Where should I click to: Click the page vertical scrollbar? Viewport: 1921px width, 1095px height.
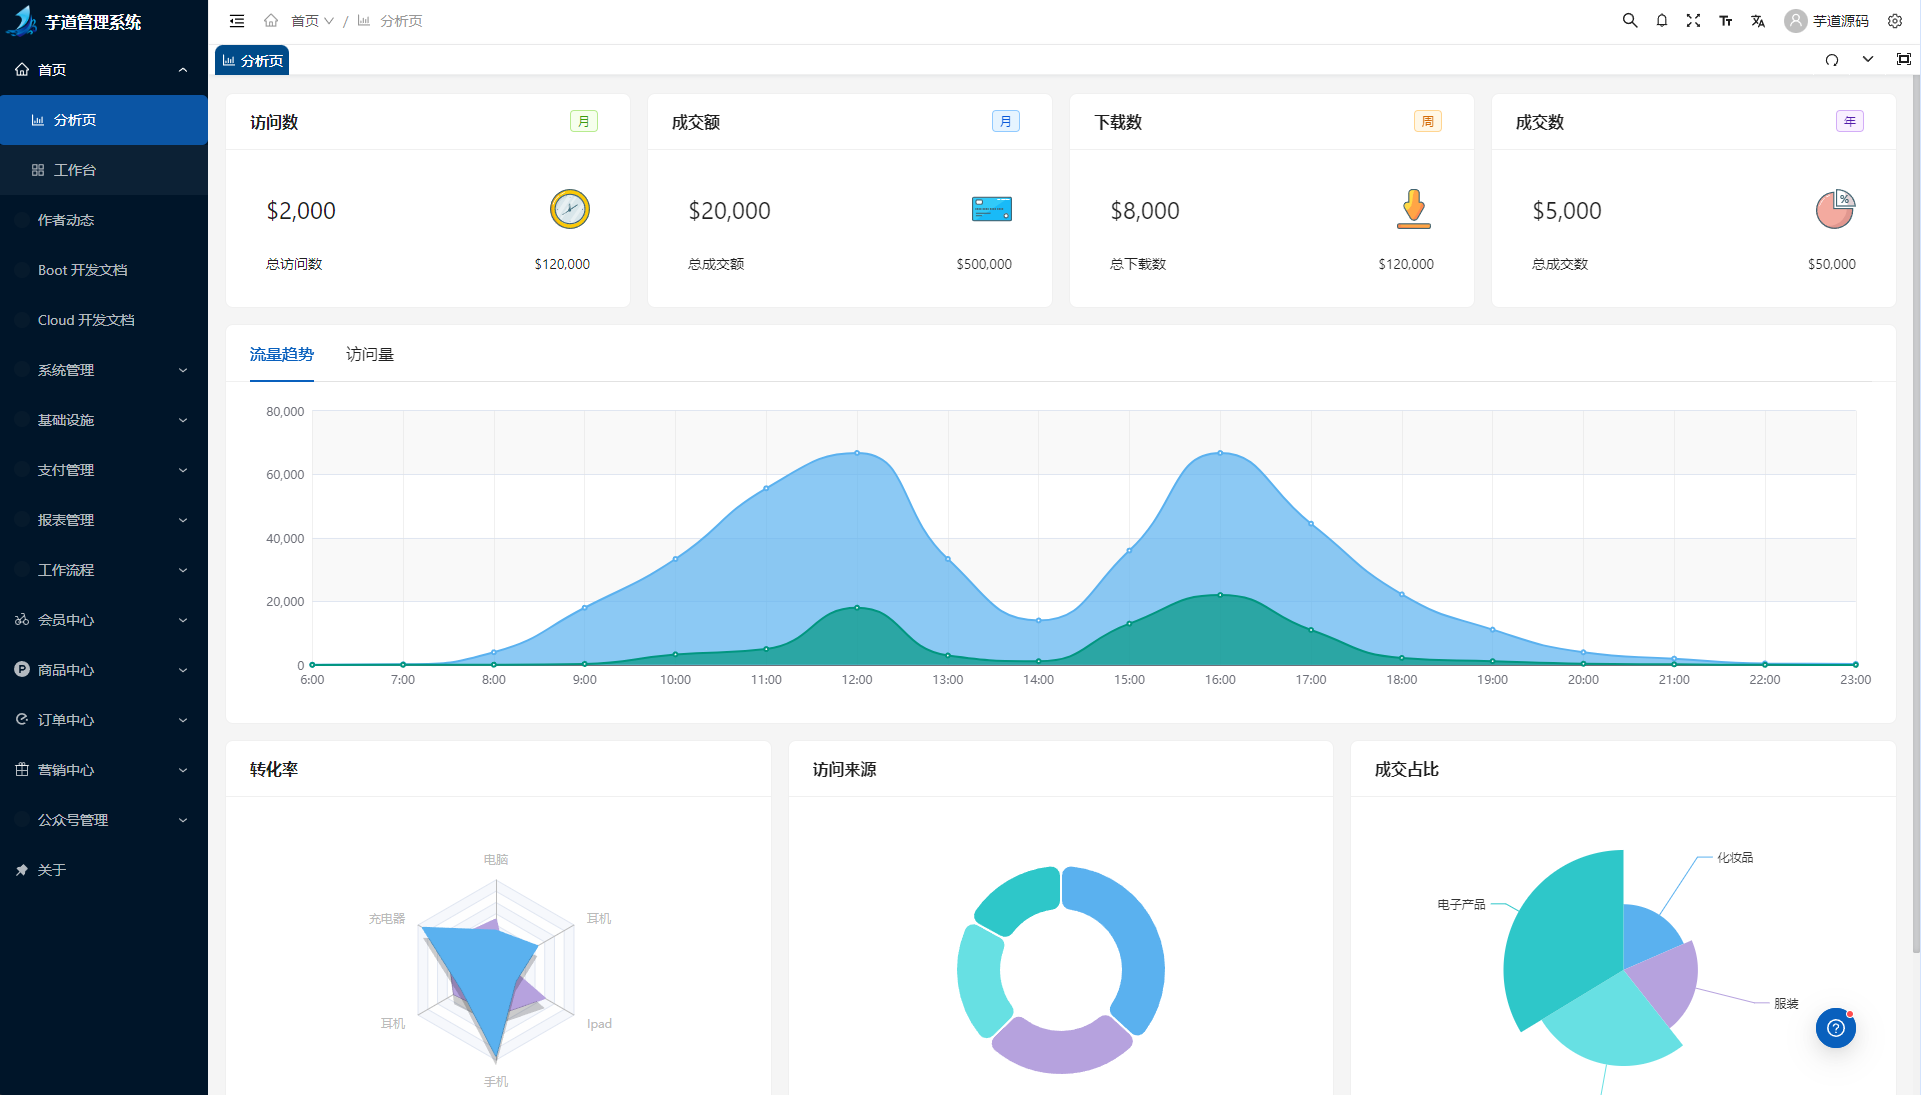tap(1915, 500)
